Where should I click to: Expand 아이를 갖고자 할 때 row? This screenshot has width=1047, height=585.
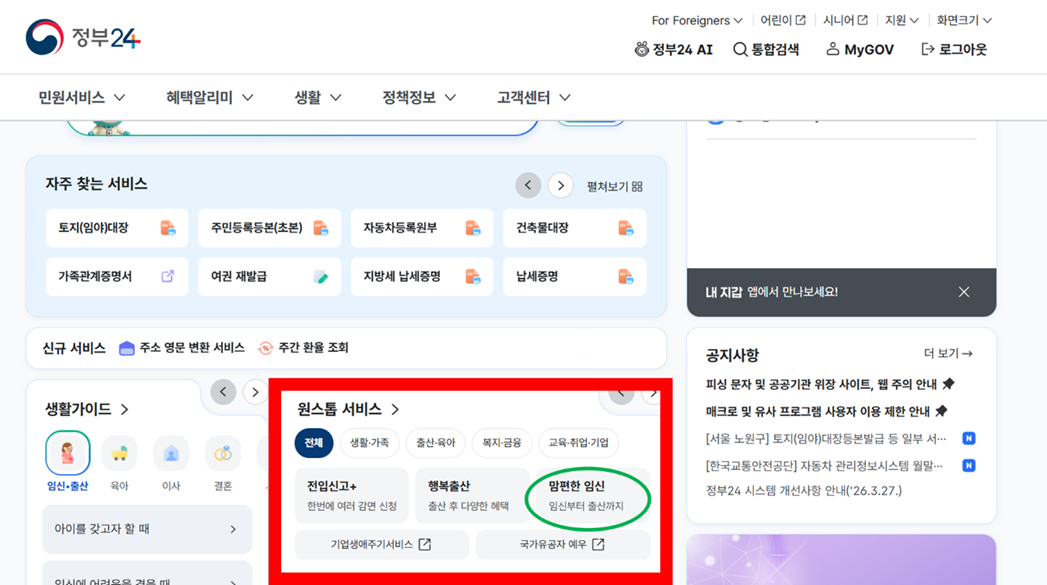(x=147, y=529)
